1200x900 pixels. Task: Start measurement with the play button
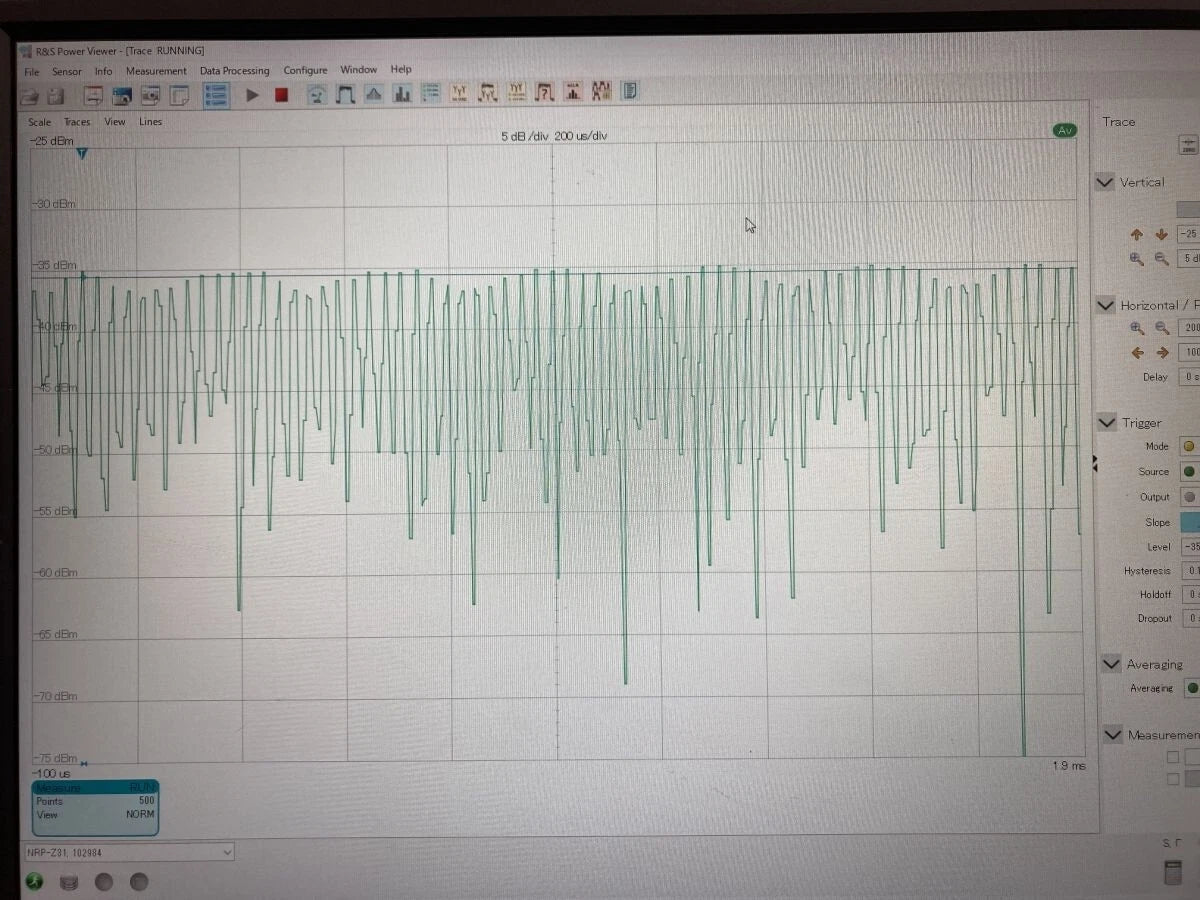[252, 95]
